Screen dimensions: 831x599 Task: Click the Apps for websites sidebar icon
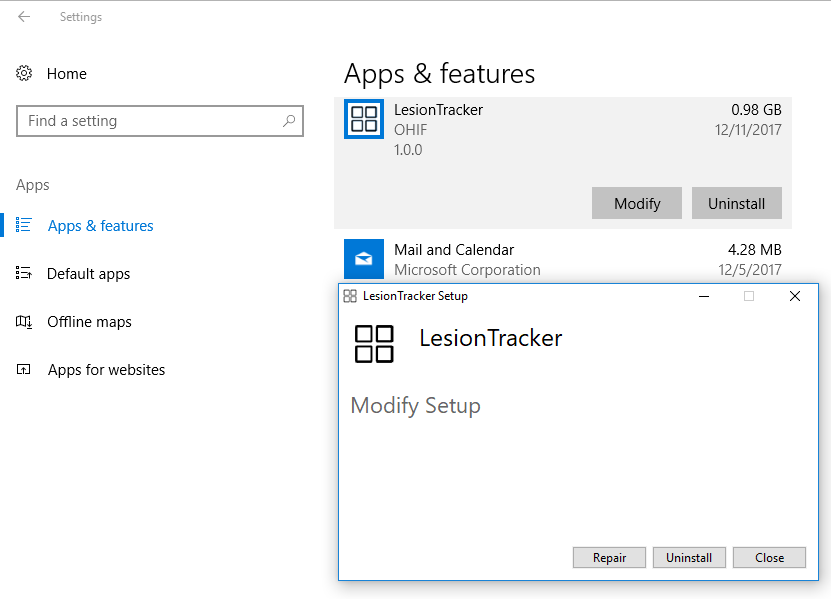click(25, 370)
